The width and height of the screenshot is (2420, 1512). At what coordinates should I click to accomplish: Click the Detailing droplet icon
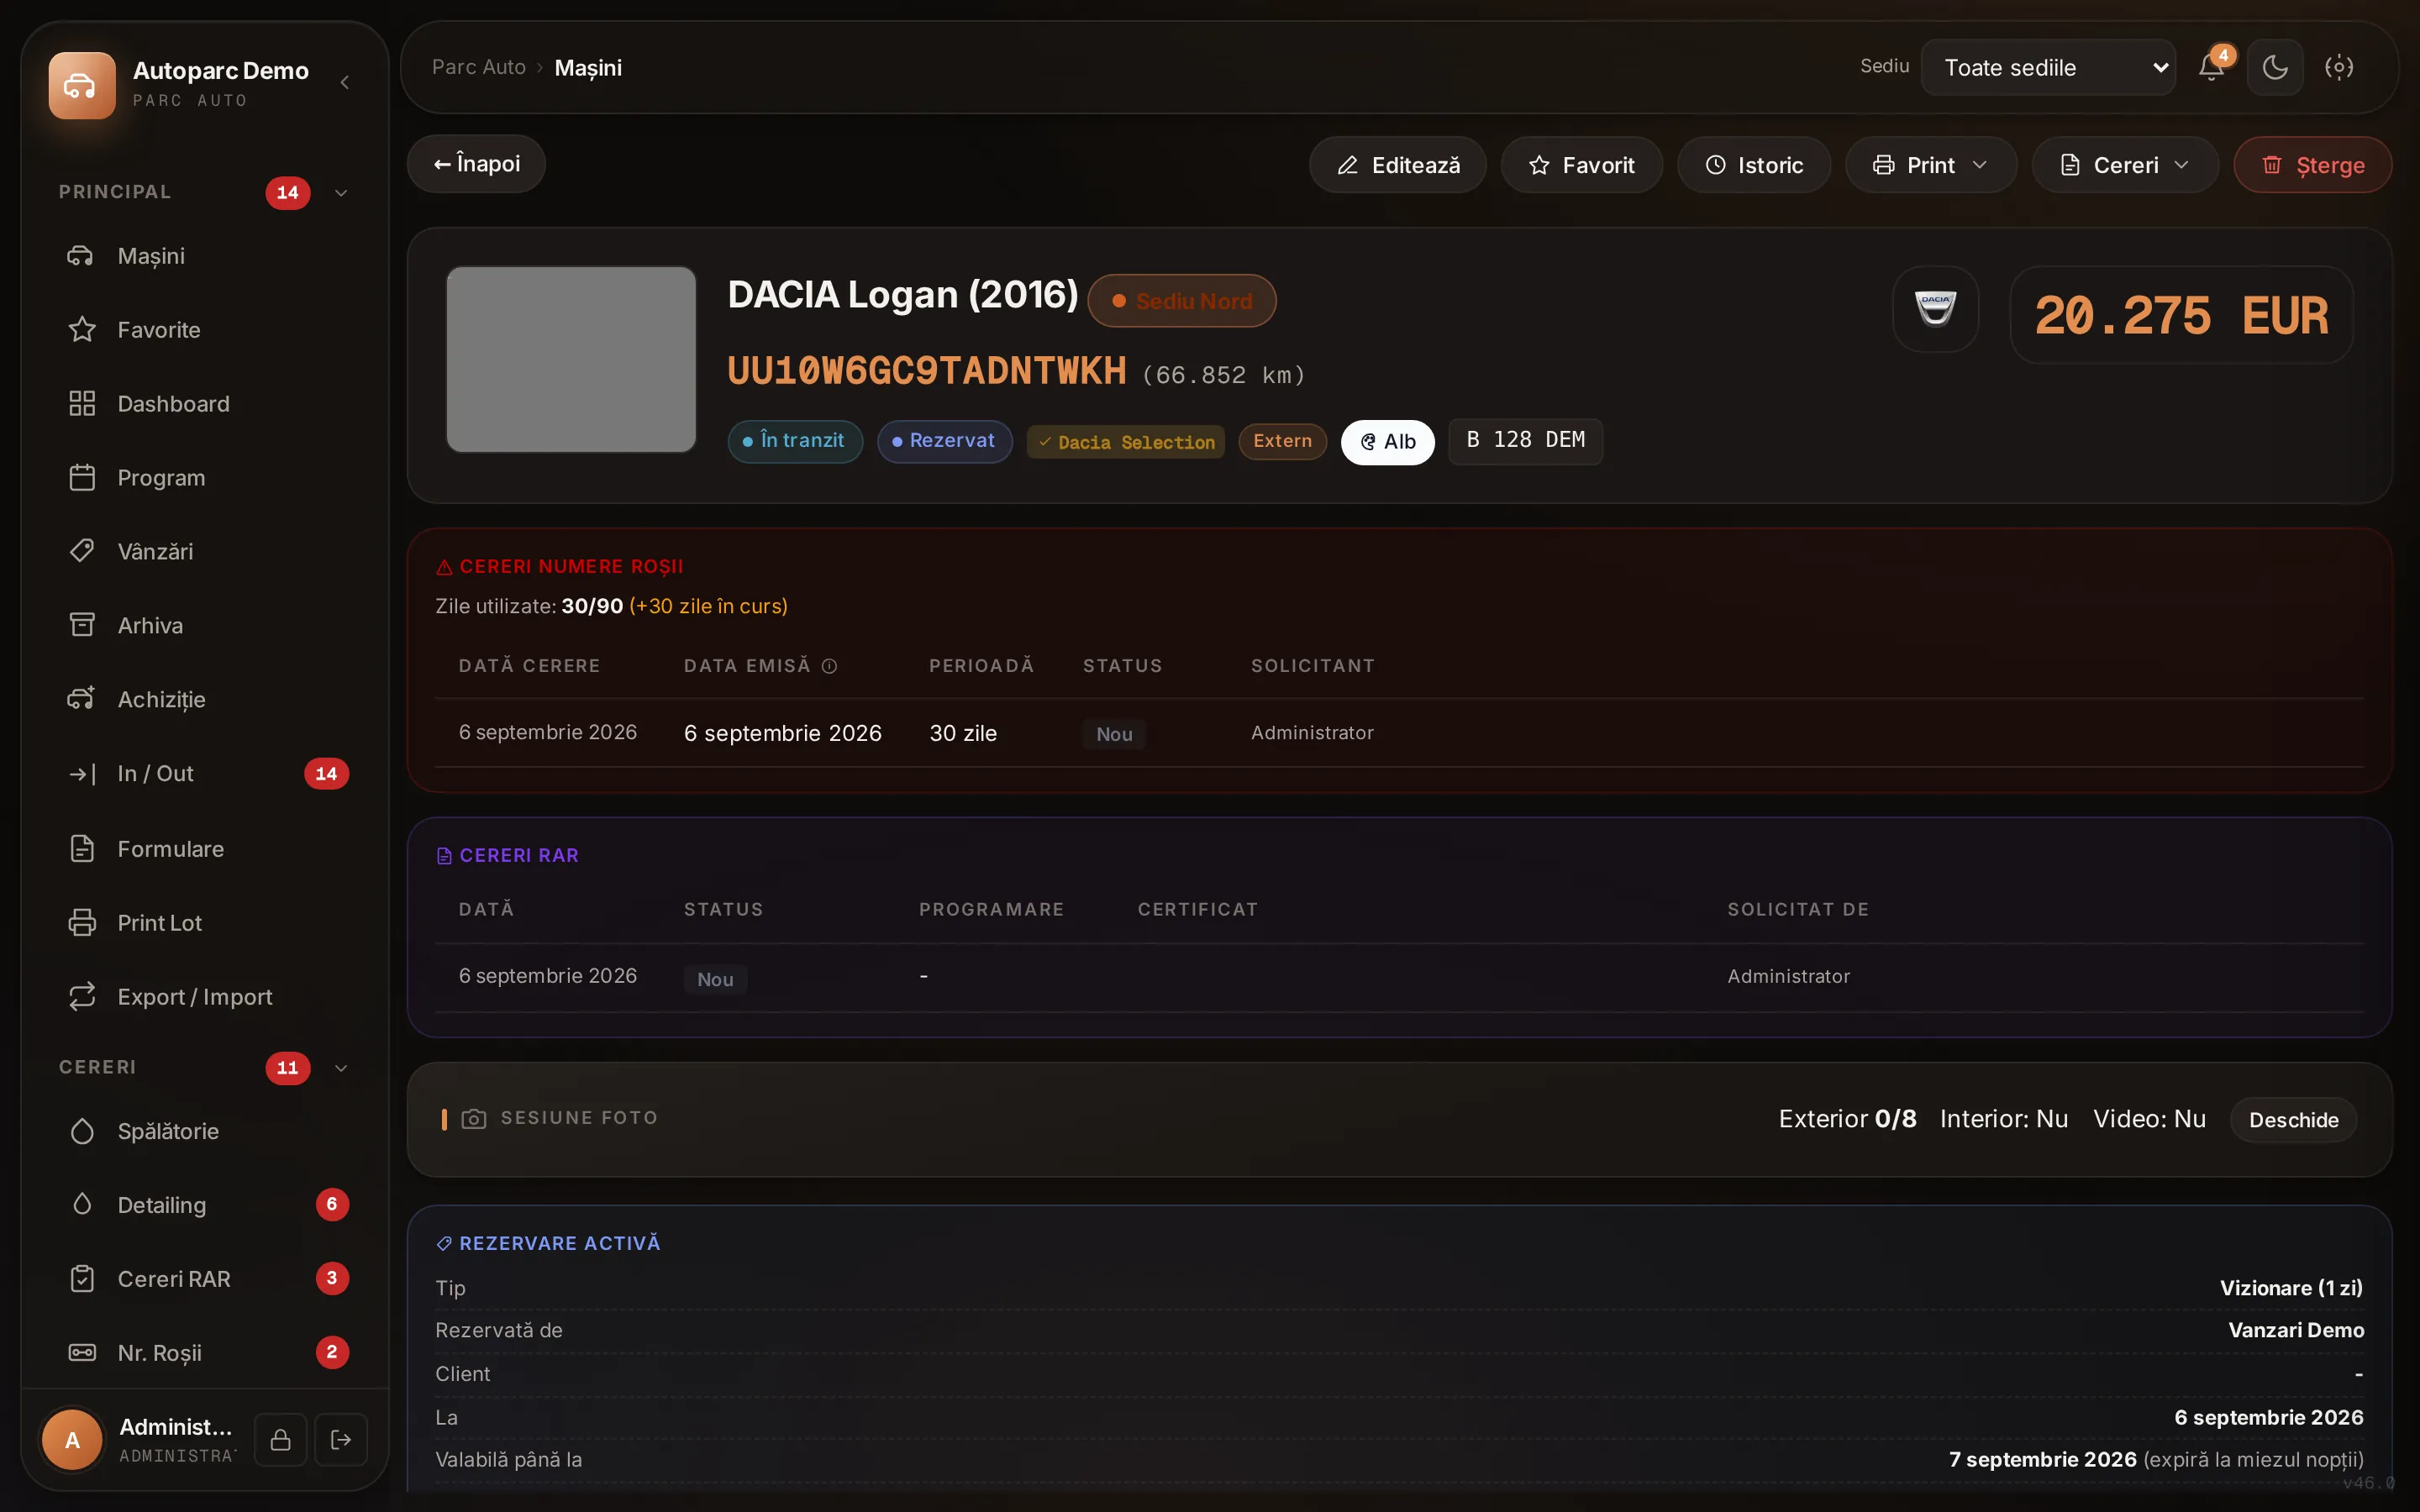82,1205
